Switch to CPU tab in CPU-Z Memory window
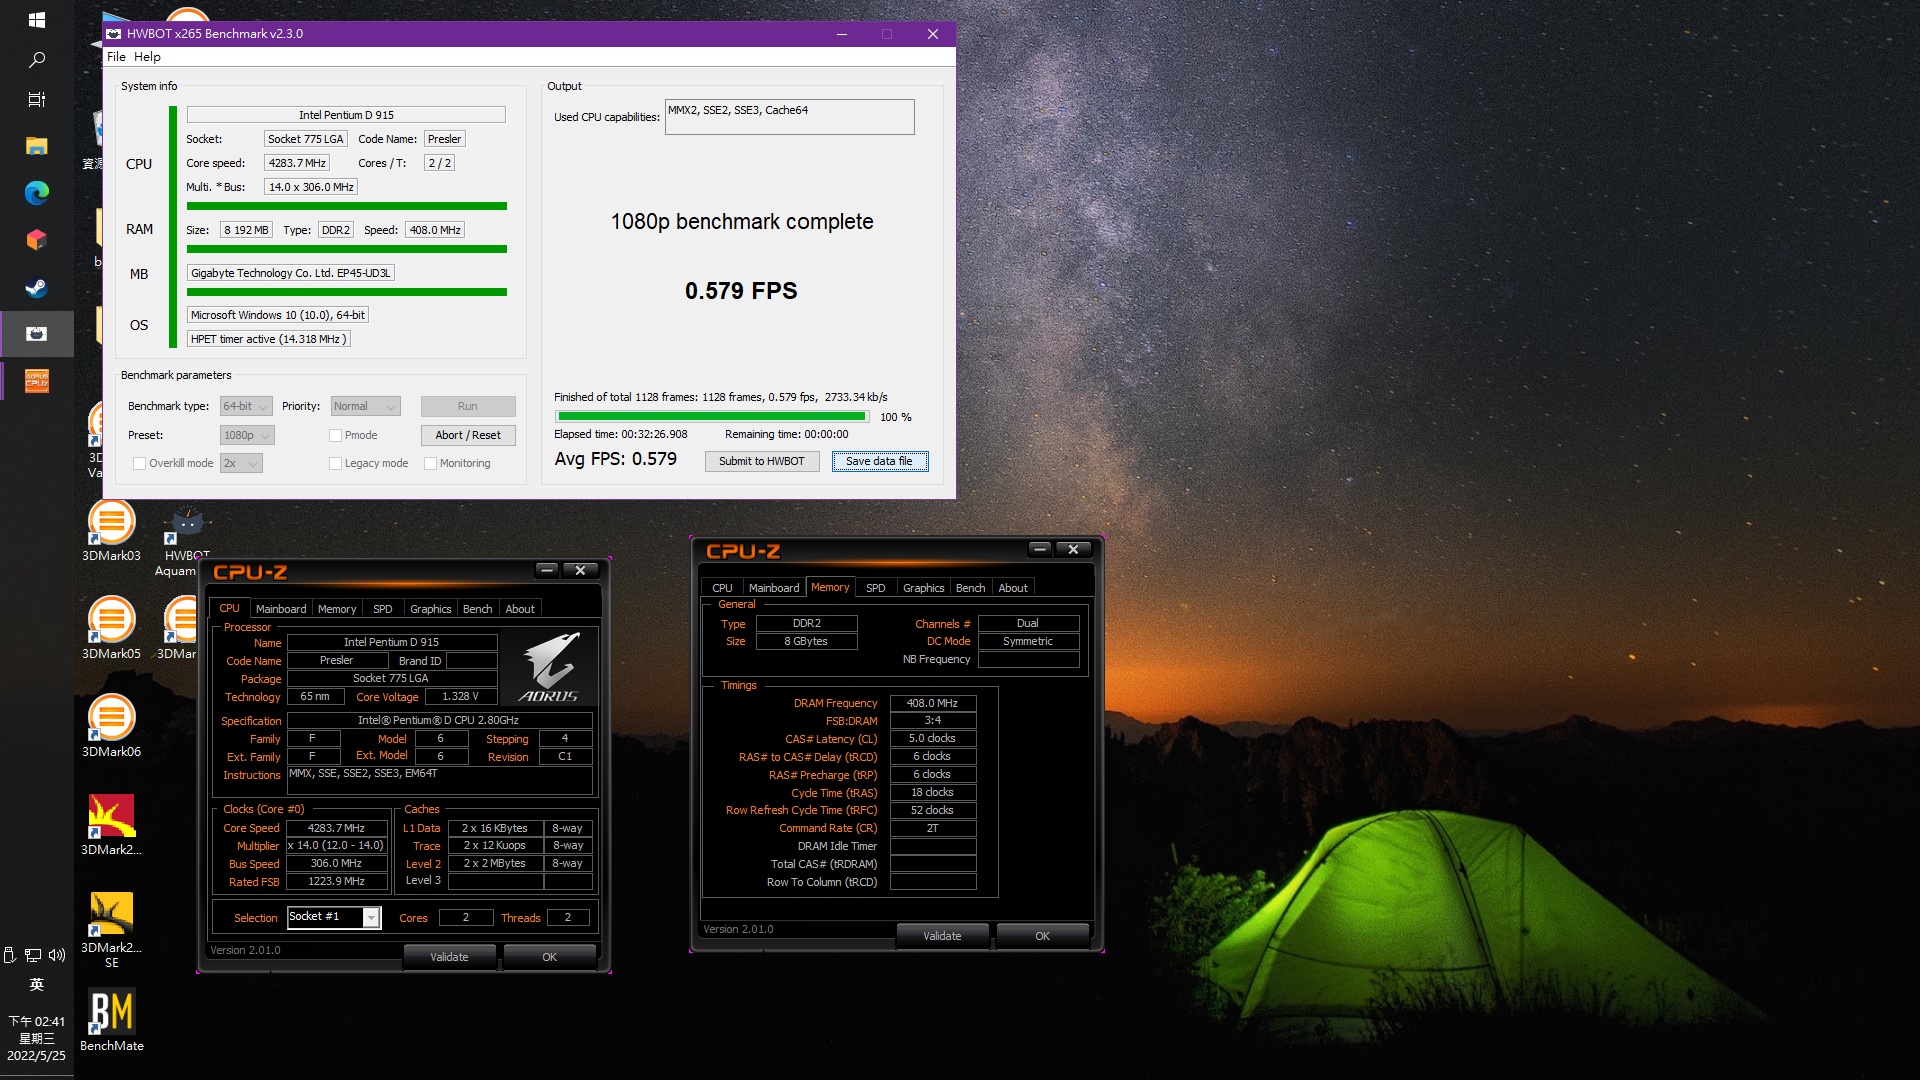The height and width of the screenshot is (1080, 1920). coord(722,588)
